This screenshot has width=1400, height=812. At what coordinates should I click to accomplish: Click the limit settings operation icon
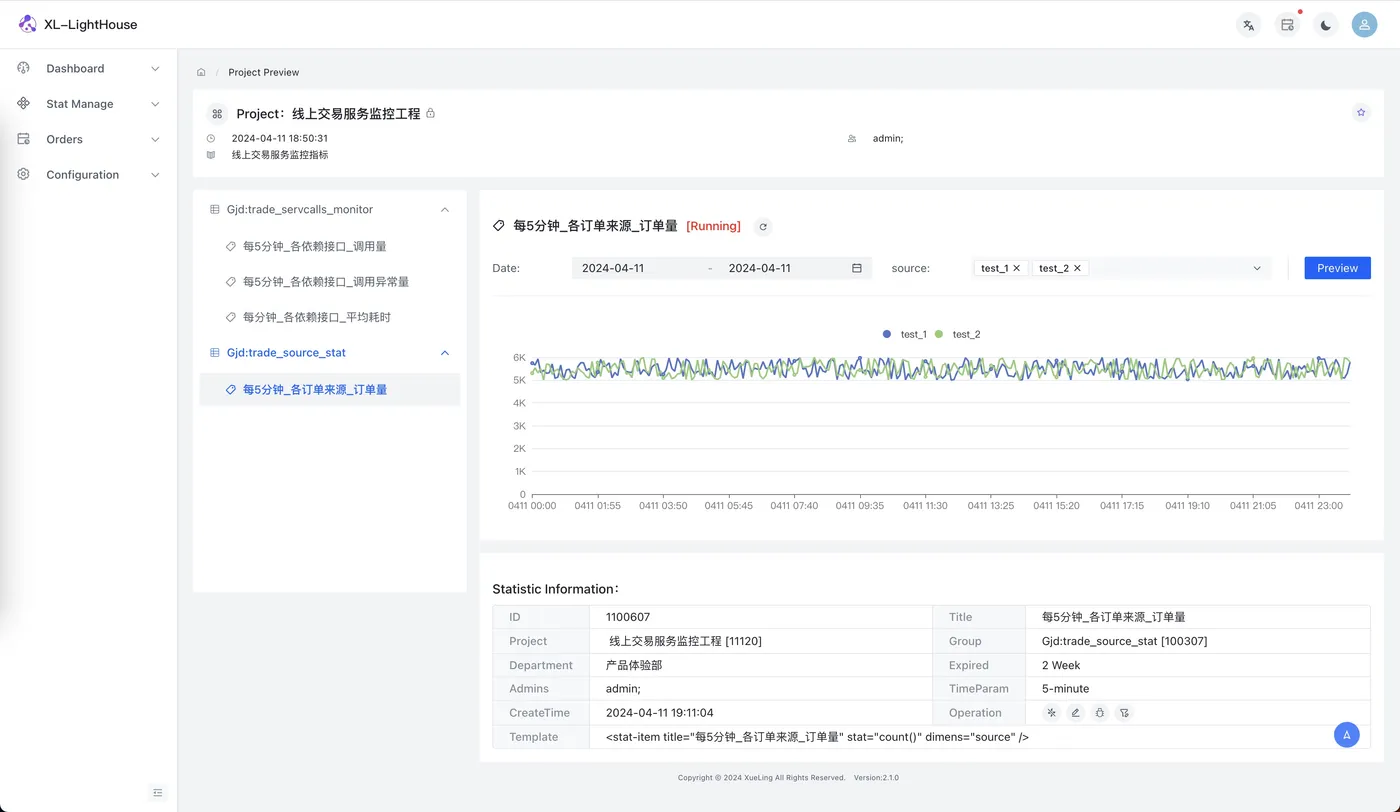pos(1051,713)
